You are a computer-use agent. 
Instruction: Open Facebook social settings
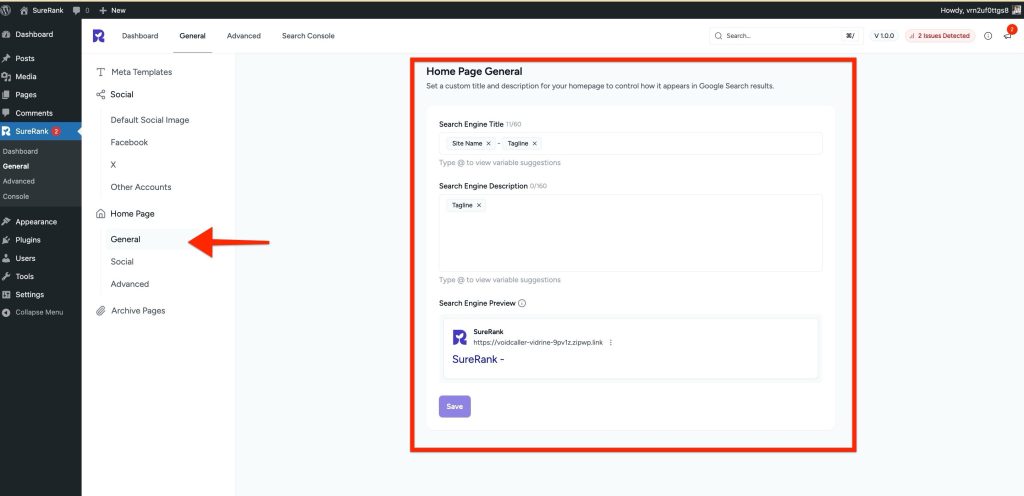(x=129, y=142)
